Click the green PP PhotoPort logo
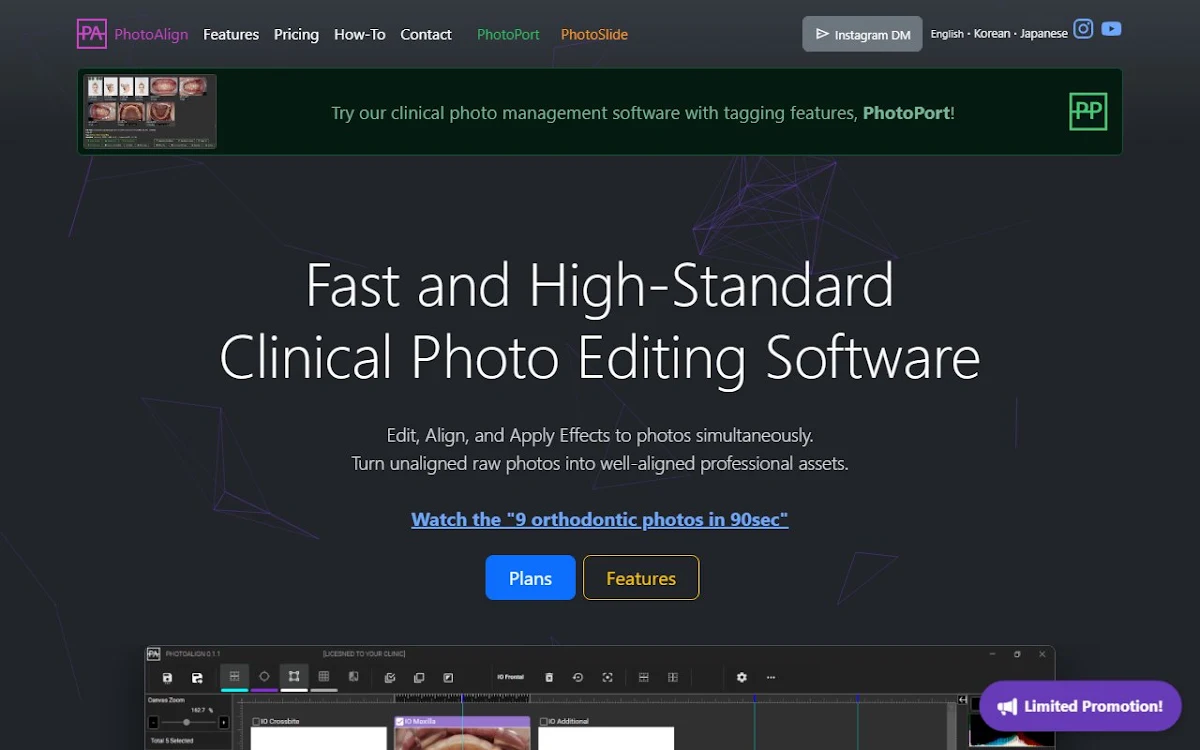Viewport: 1200px width, 750px height. (1088, 112)
